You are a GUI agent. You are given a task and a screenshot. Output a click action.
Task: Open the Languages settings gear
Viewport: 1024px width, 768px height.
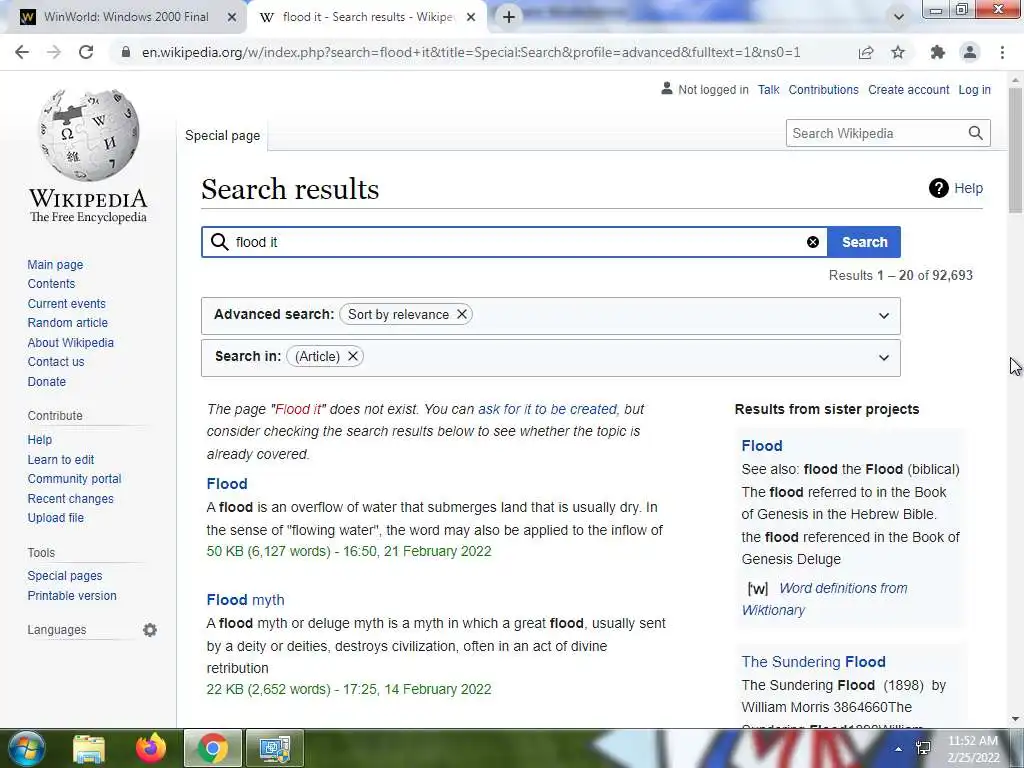click(x=150, y=630)
